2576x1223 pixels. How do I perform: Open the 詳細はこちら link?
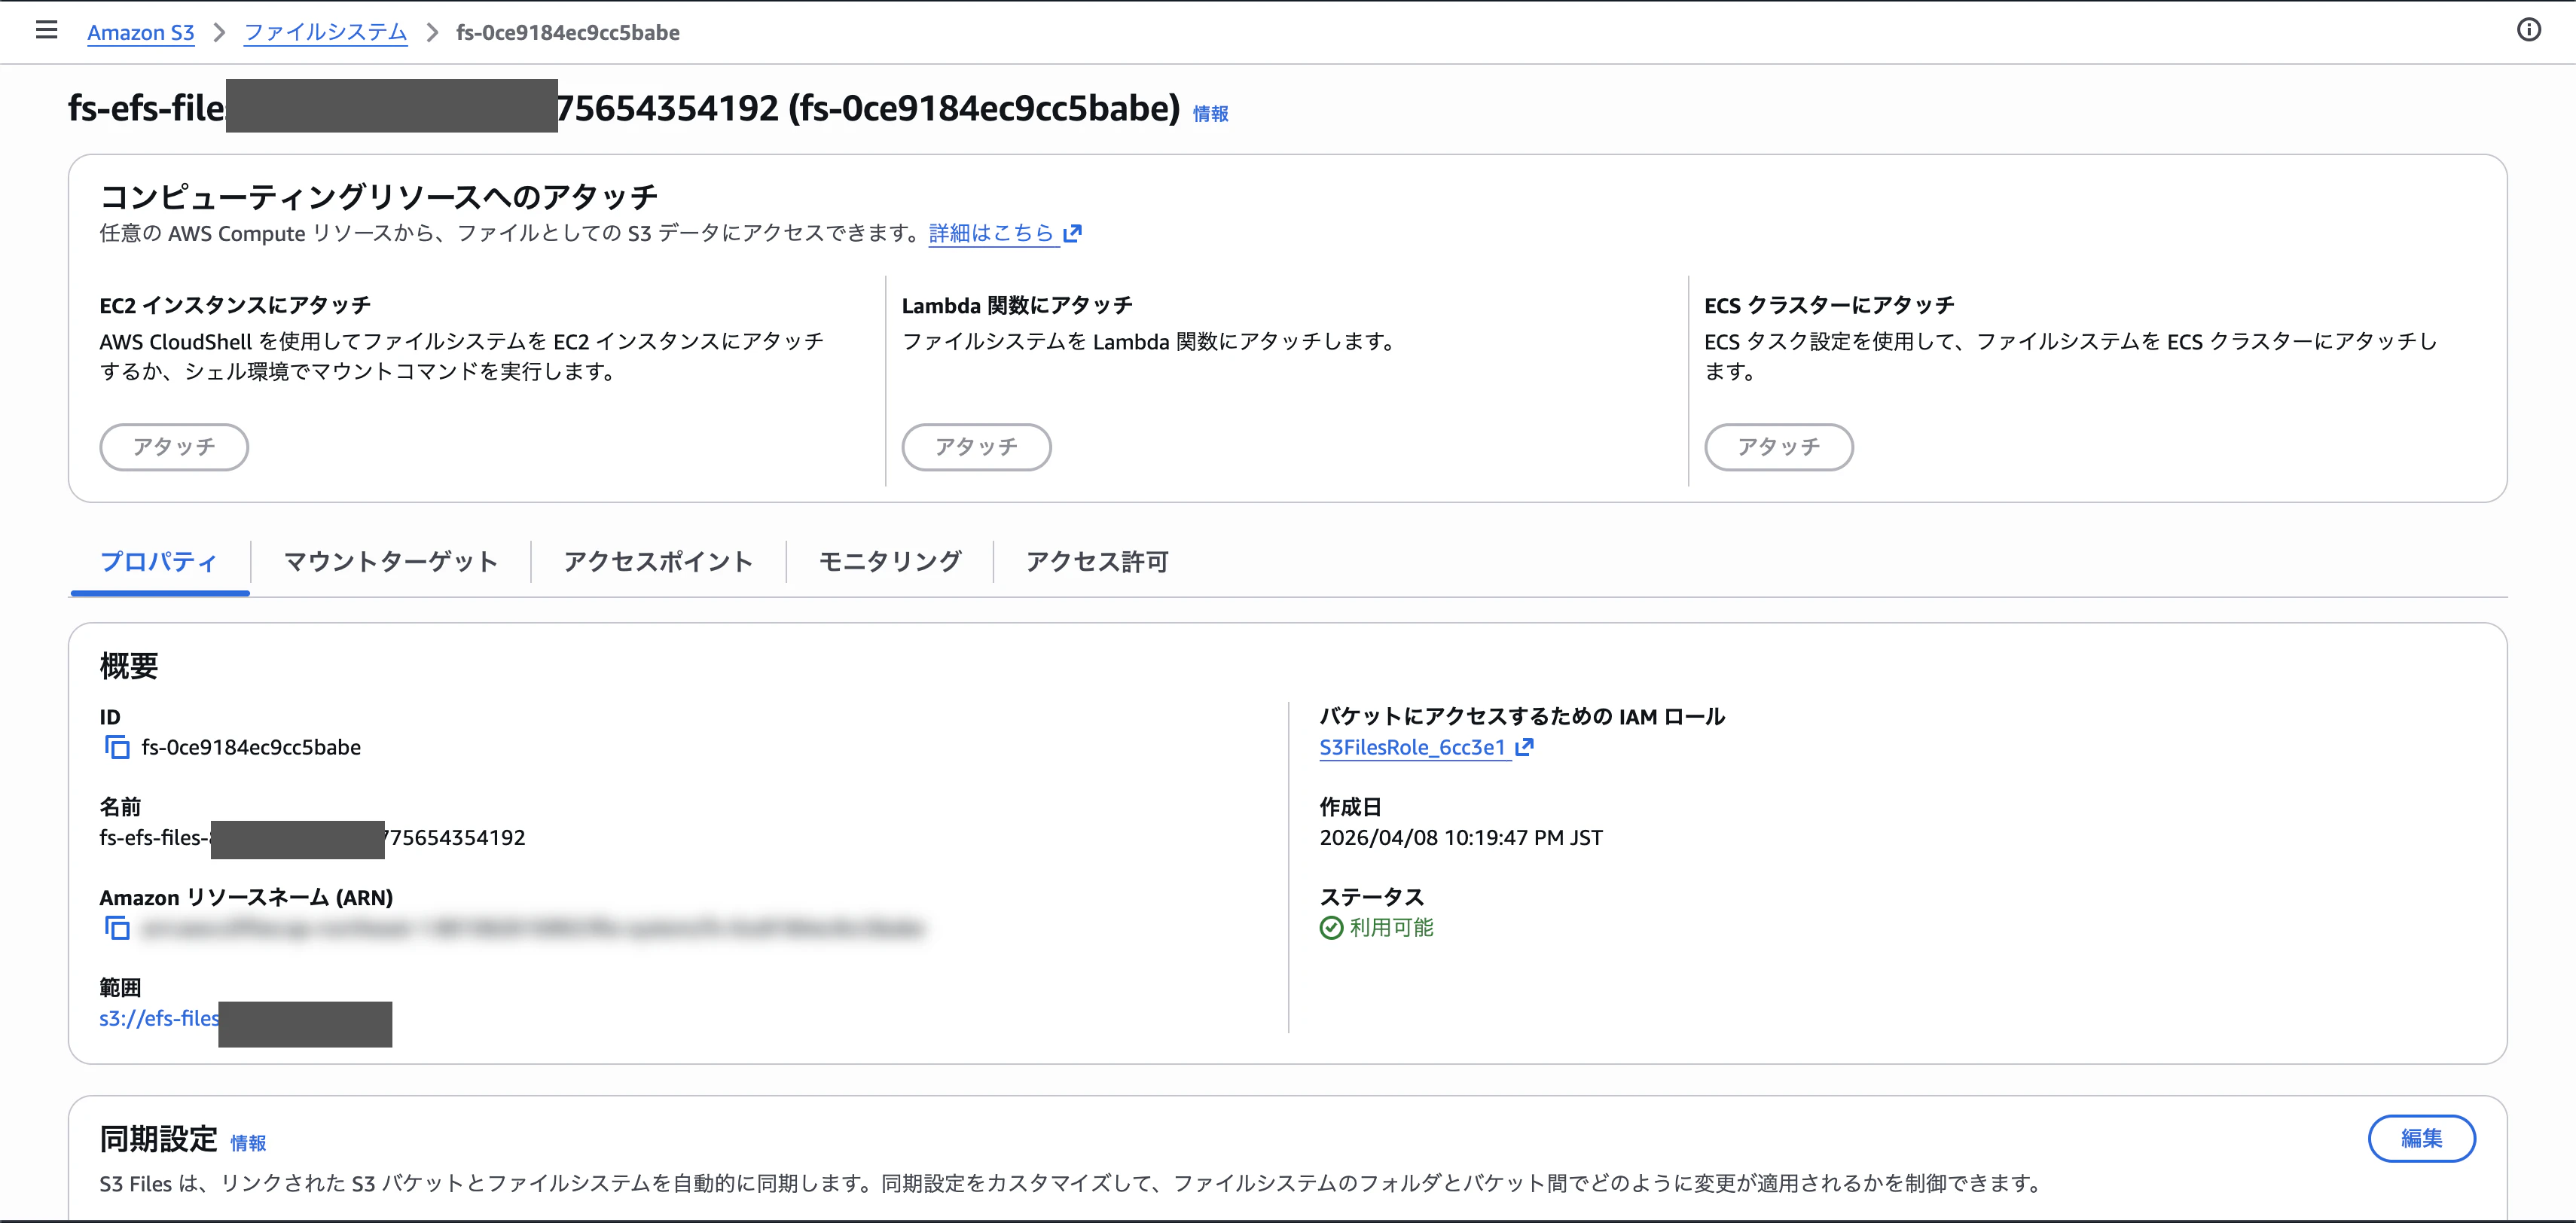(x=991, y=233)
